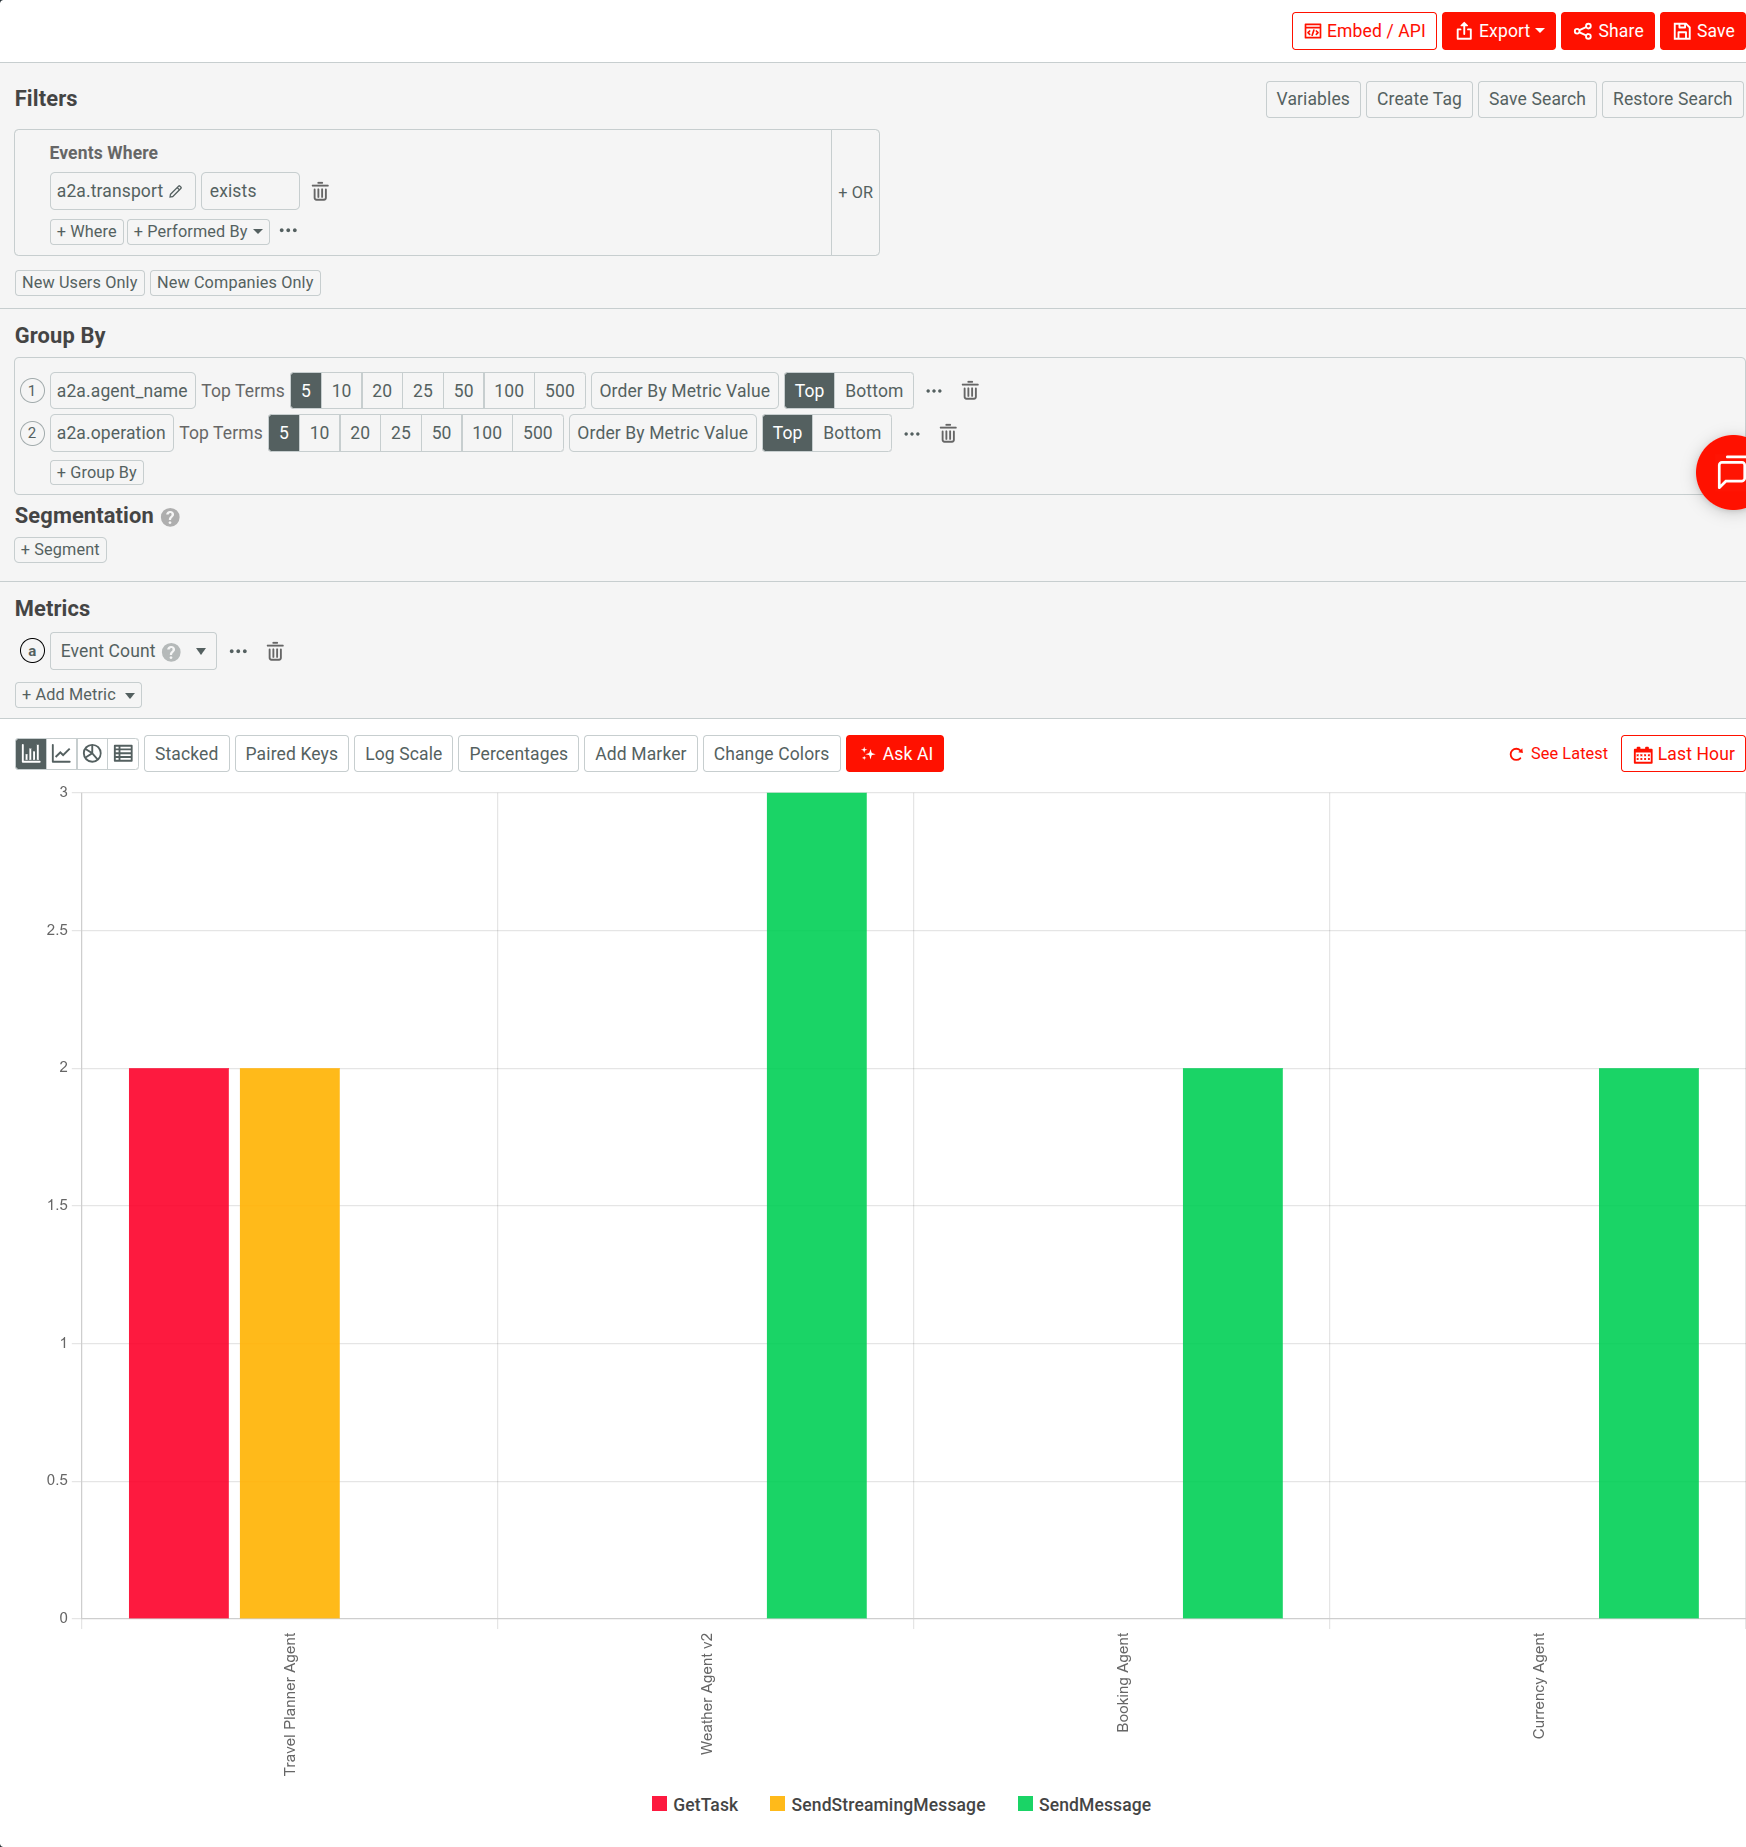Open the Export dropdown
The width and height of the screenshot is (1746, 1847).
click(1499, 31)
